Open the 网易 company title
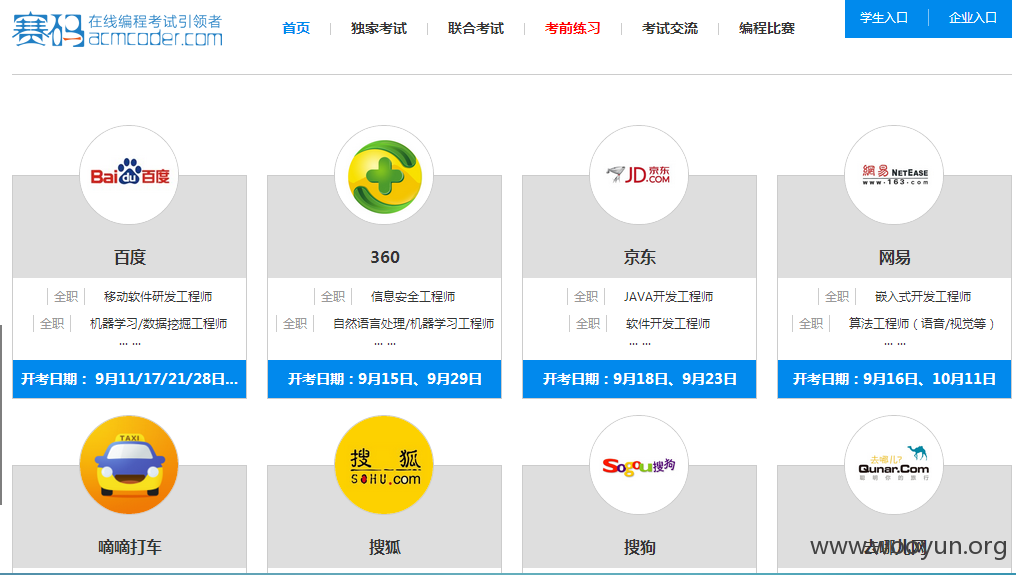Viewport: 1016px width, 575px height. click(895, 257)
